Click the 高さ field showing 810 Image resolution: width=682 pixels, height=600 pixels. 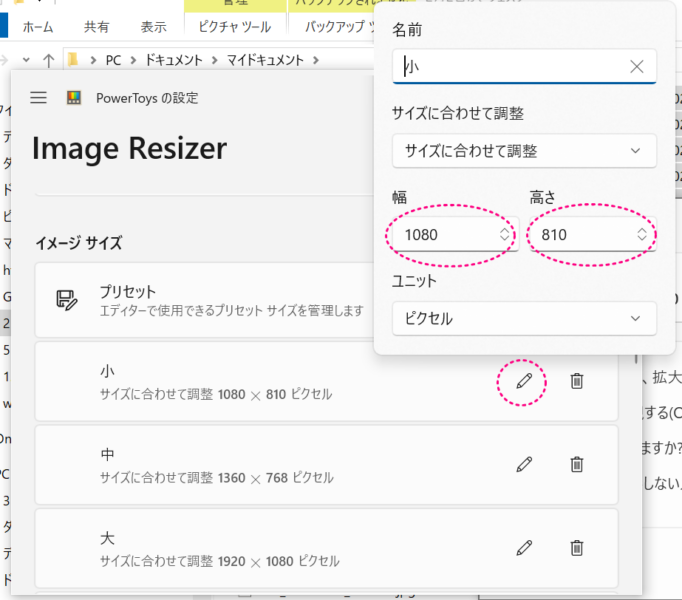(593, 235)
